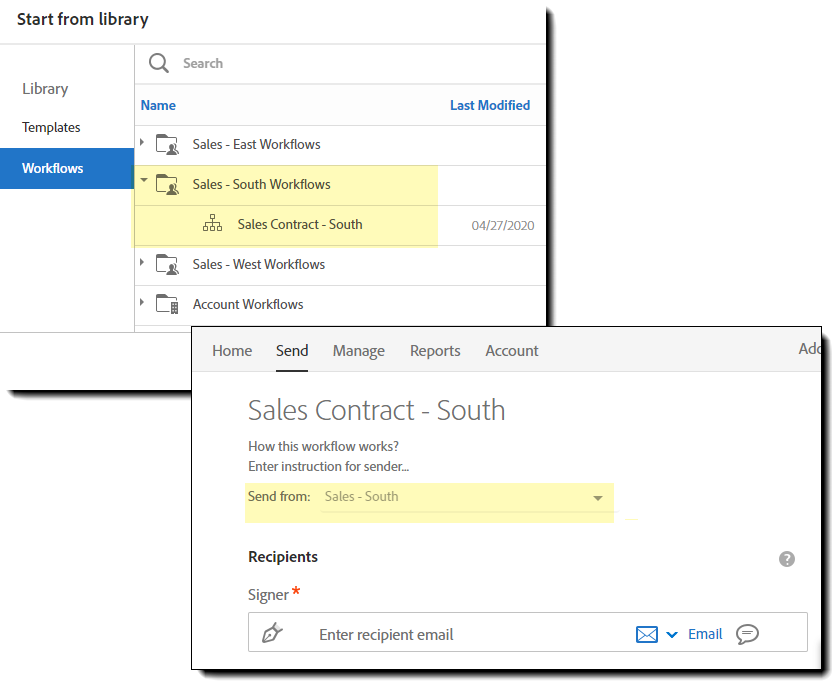Click Sales - South Workflows folder icon
This screenshot has width=832, height=681.
point(167,185)
